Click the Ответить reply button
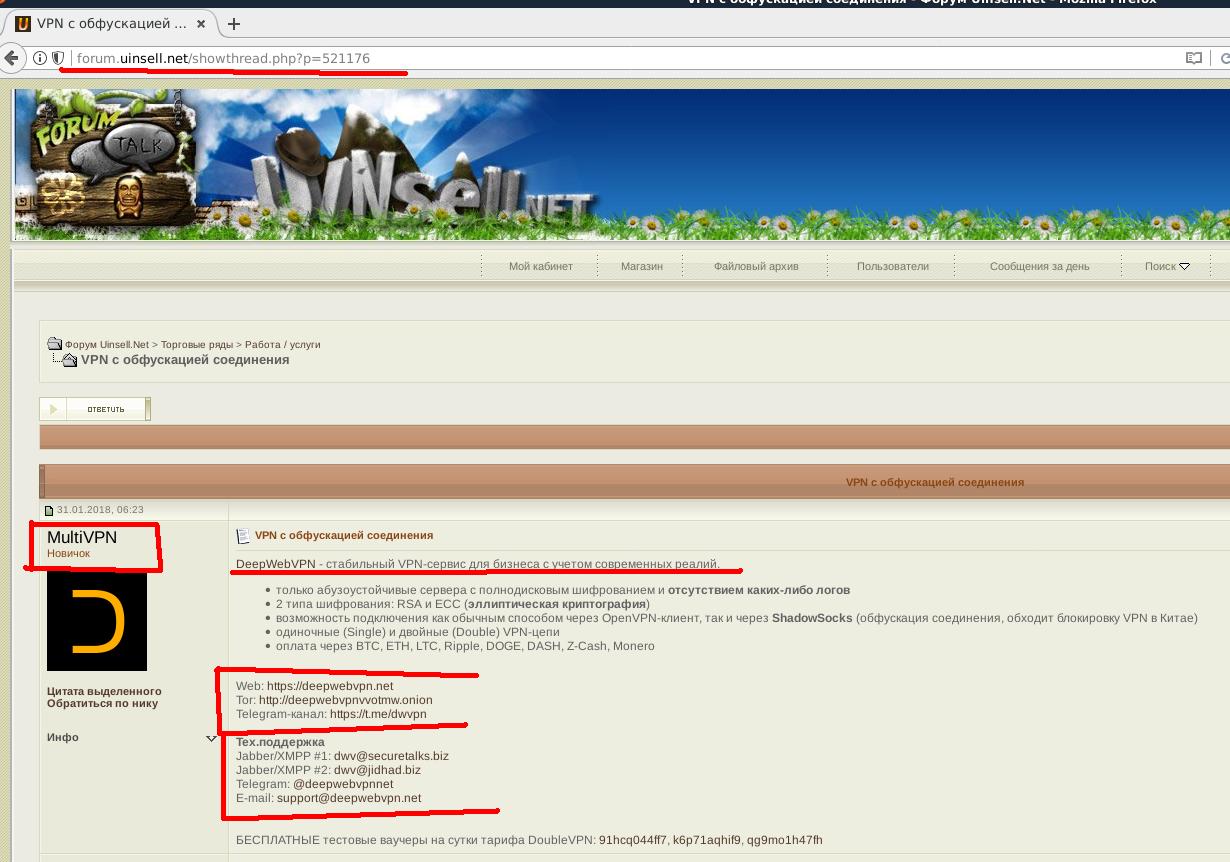 tap(95, 409)
